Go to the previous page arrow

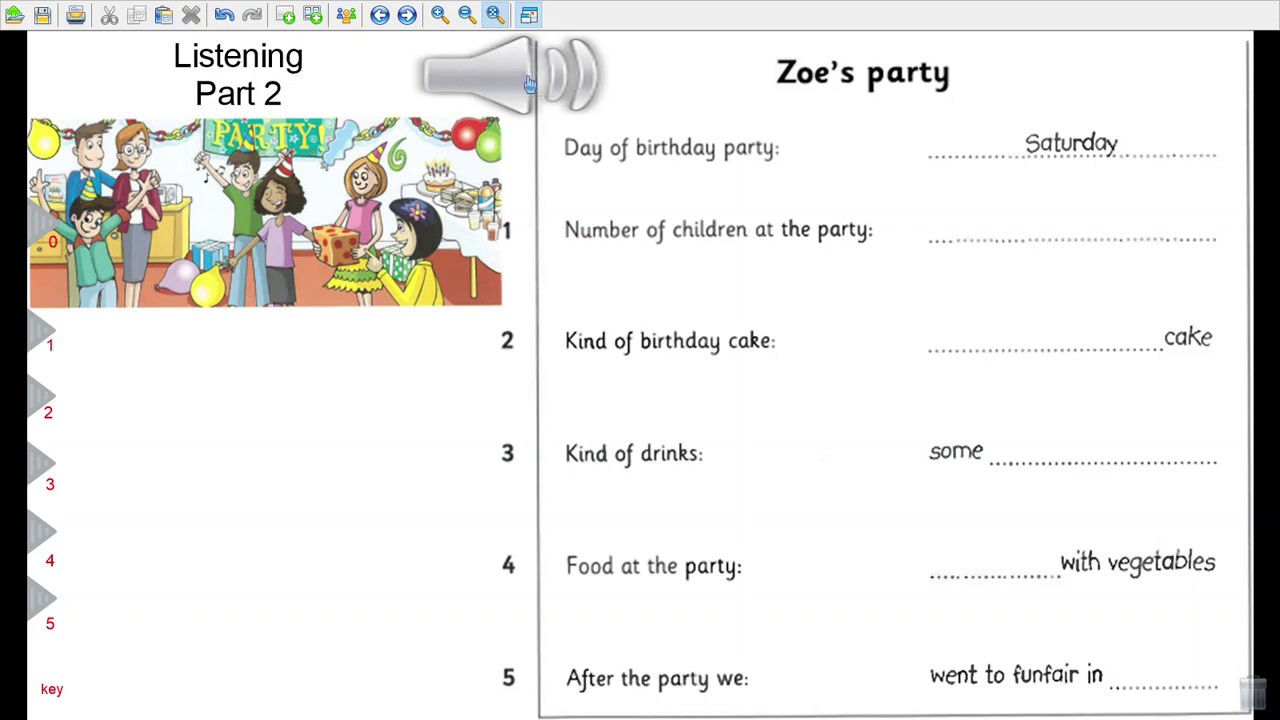coord(380,15)
